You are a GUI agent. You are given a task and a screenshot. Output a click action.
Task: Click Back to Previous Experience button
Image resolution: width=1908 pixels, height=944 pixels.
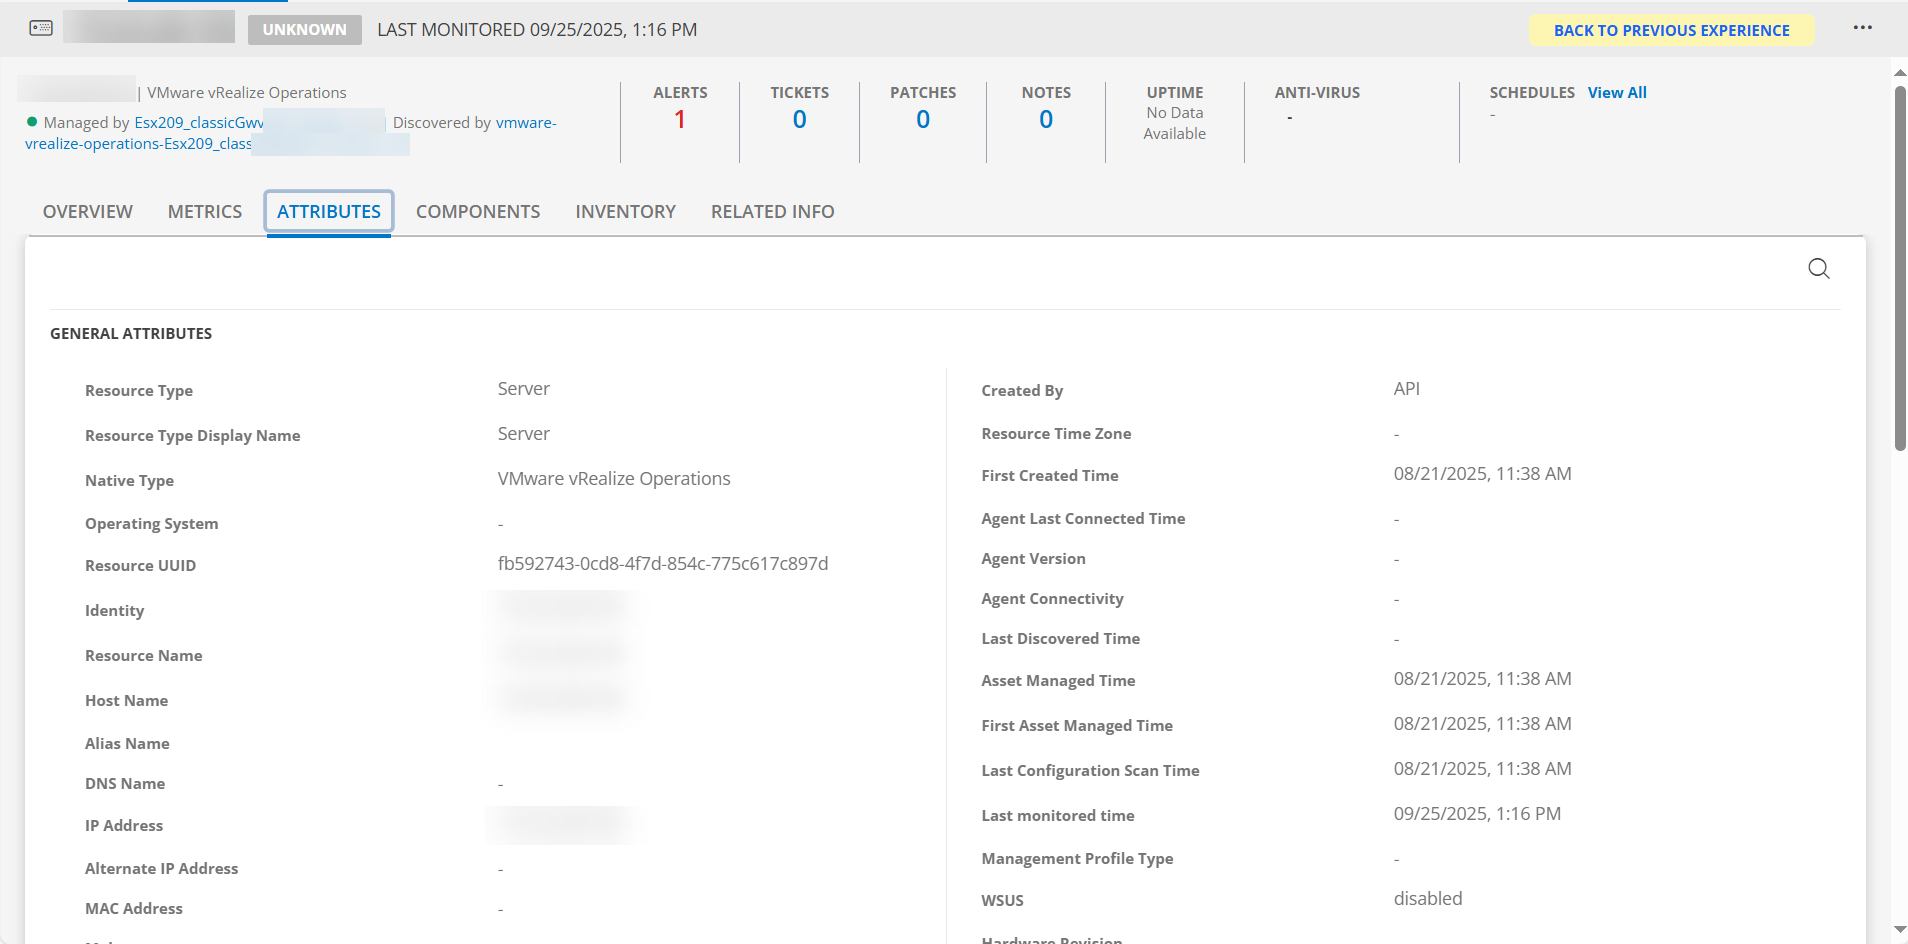(1671, 30)
